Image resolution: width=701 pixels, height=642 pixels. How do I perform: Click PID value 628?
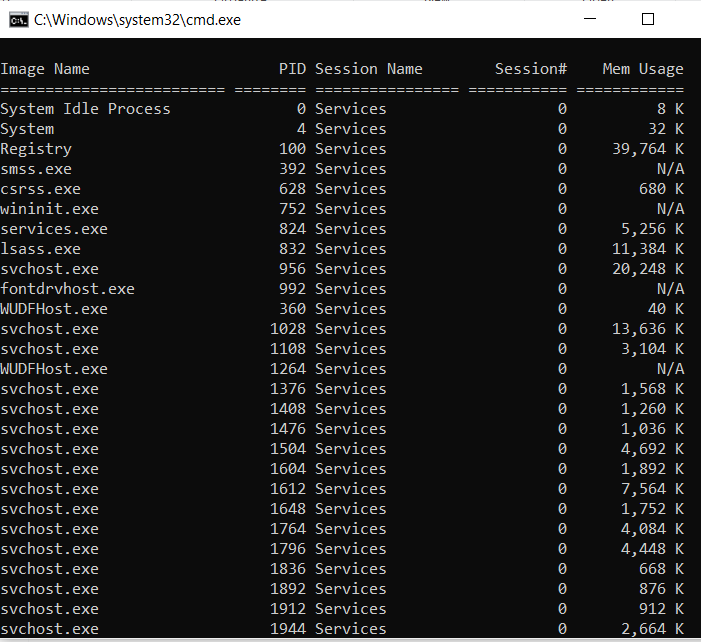[x=292, y=189]
